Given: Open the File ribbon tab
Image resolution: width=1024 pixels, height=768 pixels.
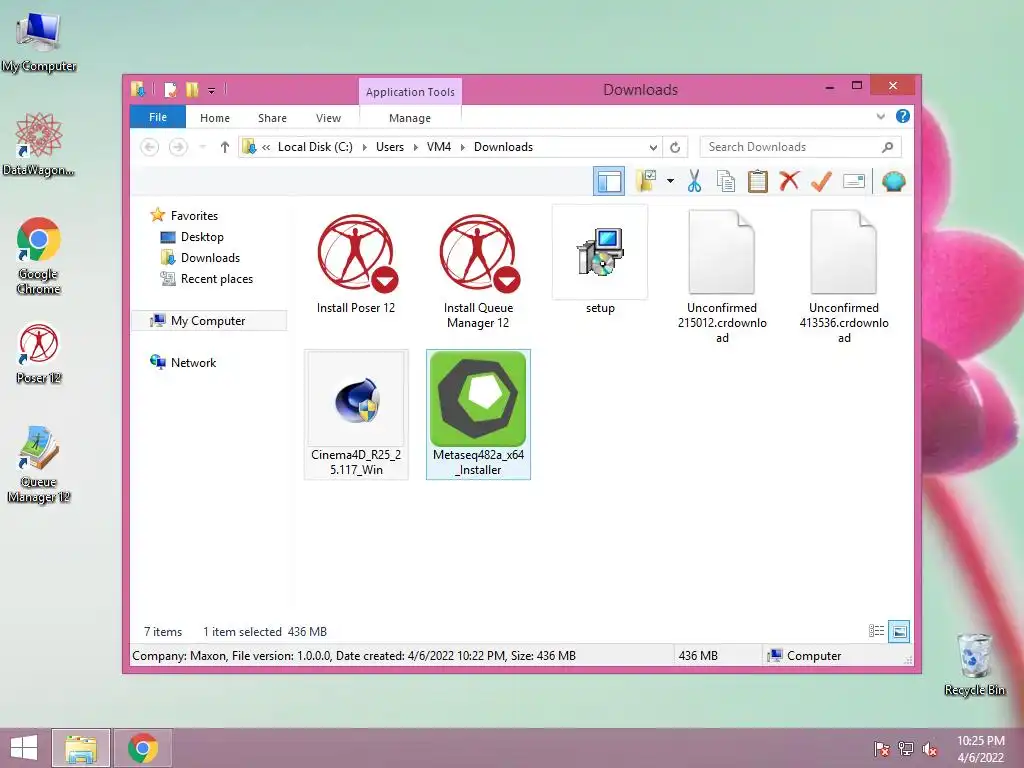Looking at the screenshot, I should [158, 117].
